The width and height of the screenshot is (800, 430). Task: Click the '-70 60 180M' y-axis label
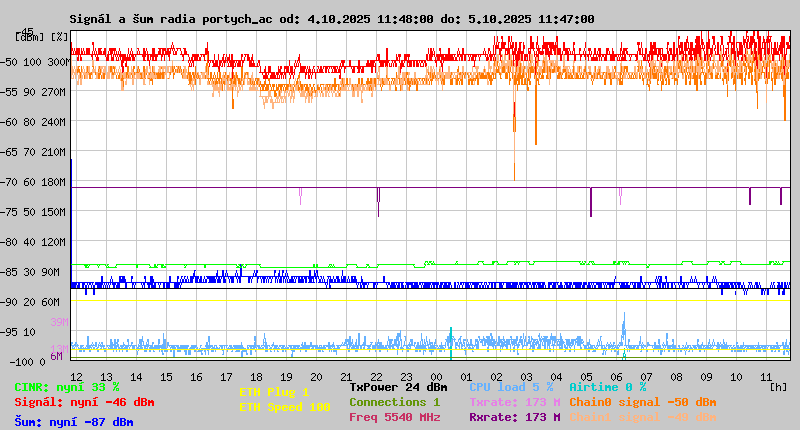click(x=35, y=182)
